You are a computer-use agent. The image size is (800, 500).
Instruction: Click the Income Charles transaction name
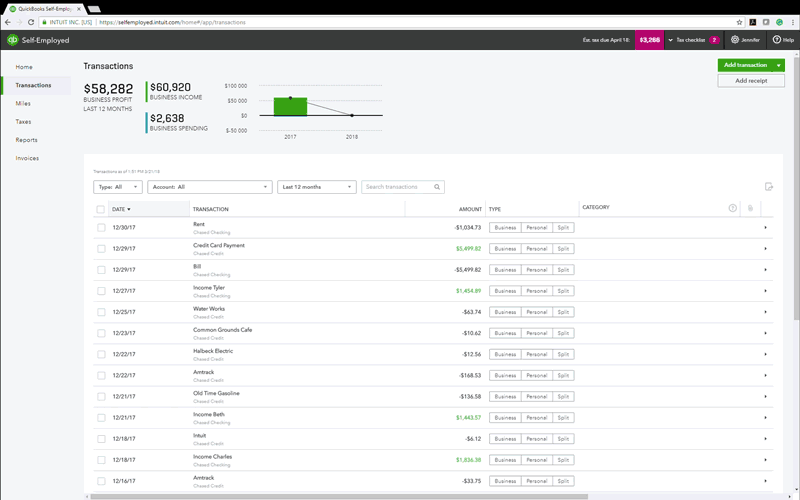click(212, 457)
